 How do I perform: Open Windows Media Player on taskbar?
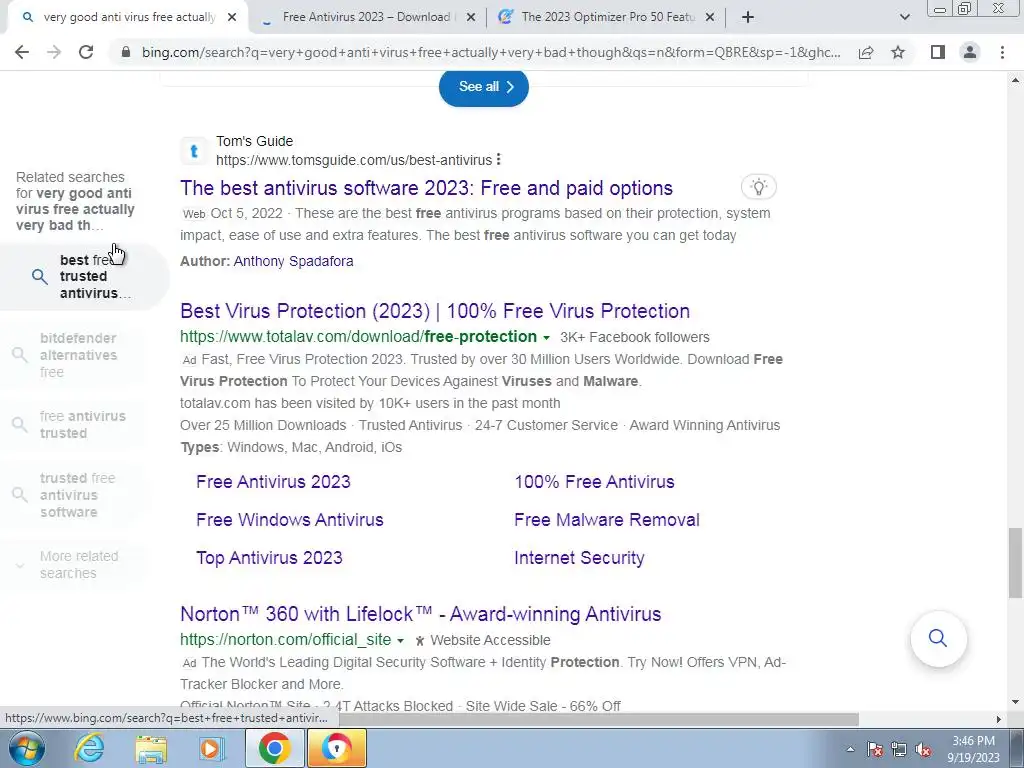[212, 748]
